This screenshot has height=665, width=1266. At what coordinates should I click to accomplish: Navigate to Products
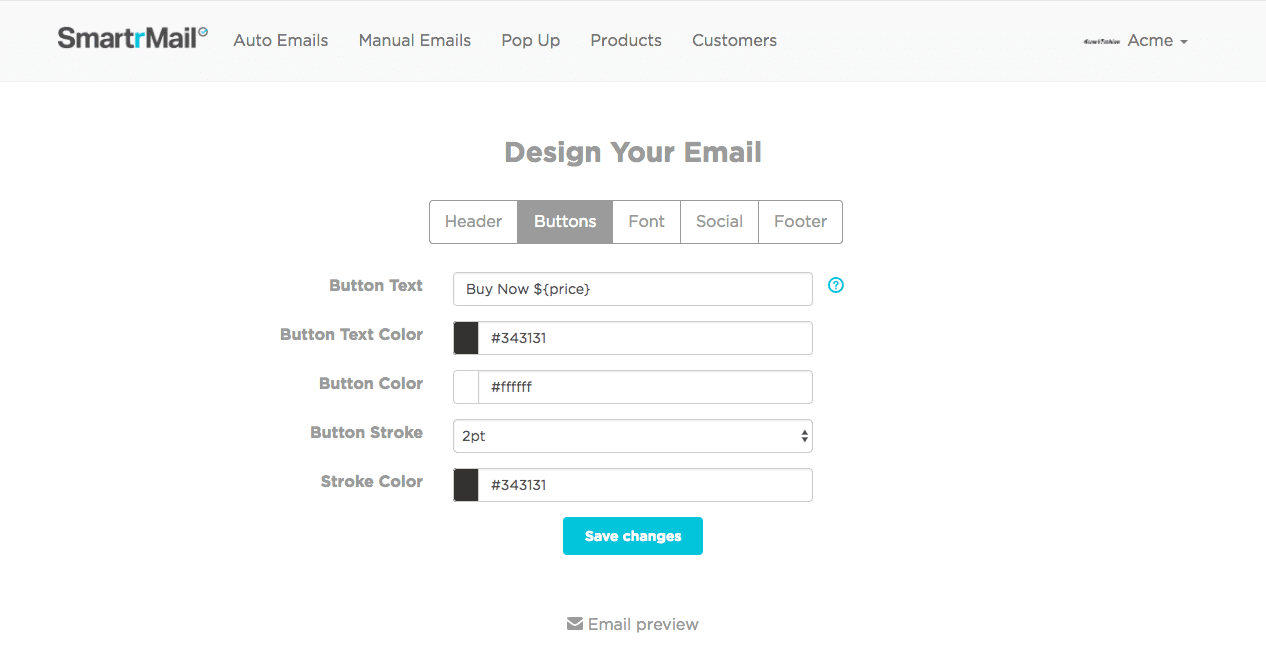(x=626, y=41)
